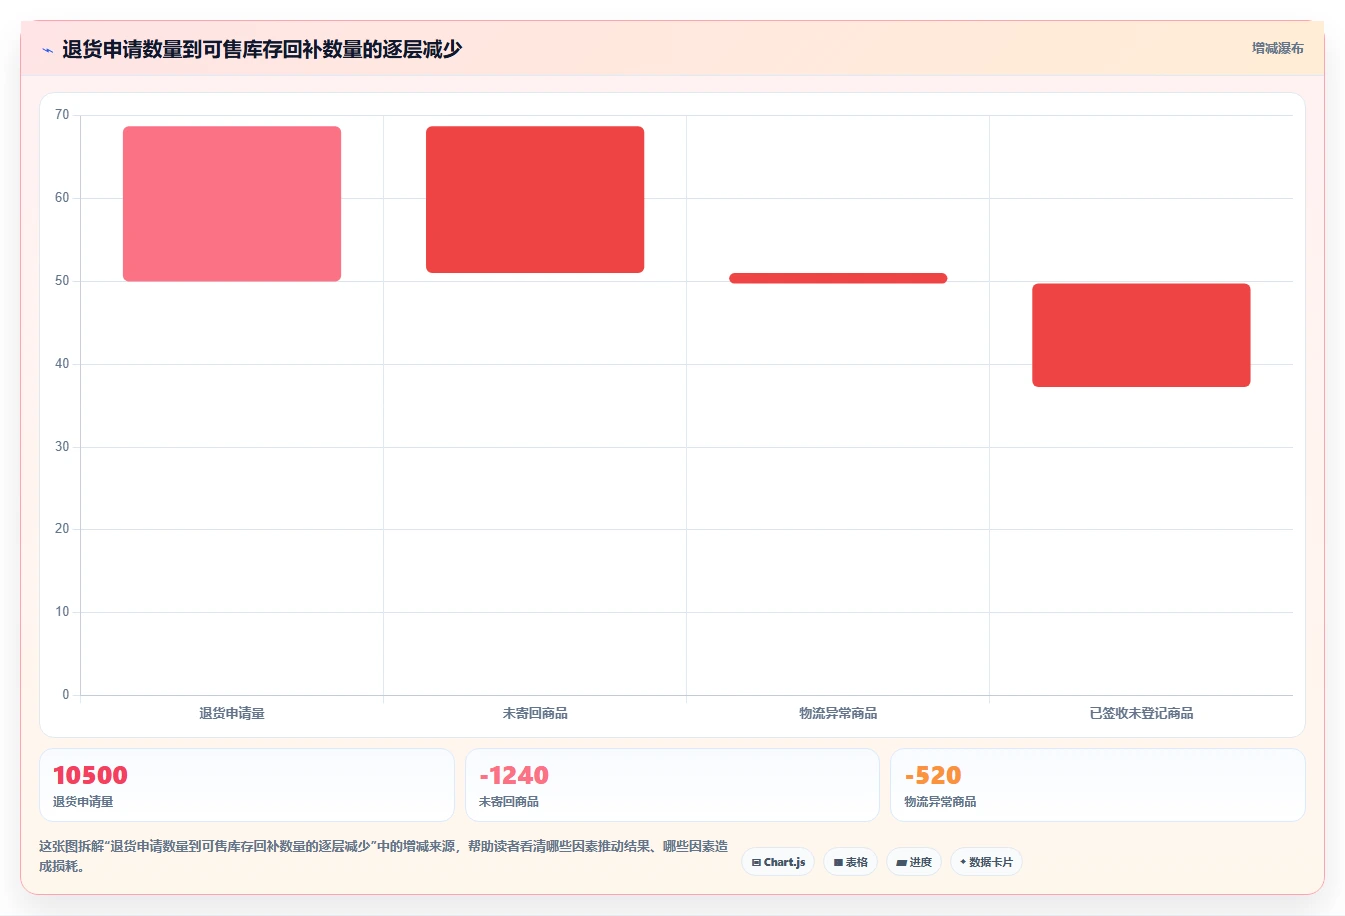Select the 表格 tag chip

coord(850,862)
